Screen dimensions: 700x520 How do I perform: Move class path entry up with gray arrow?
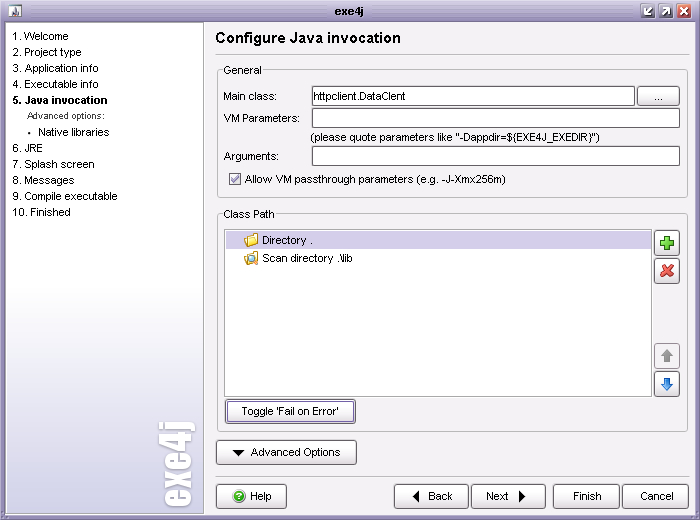[x=667, y=356]
